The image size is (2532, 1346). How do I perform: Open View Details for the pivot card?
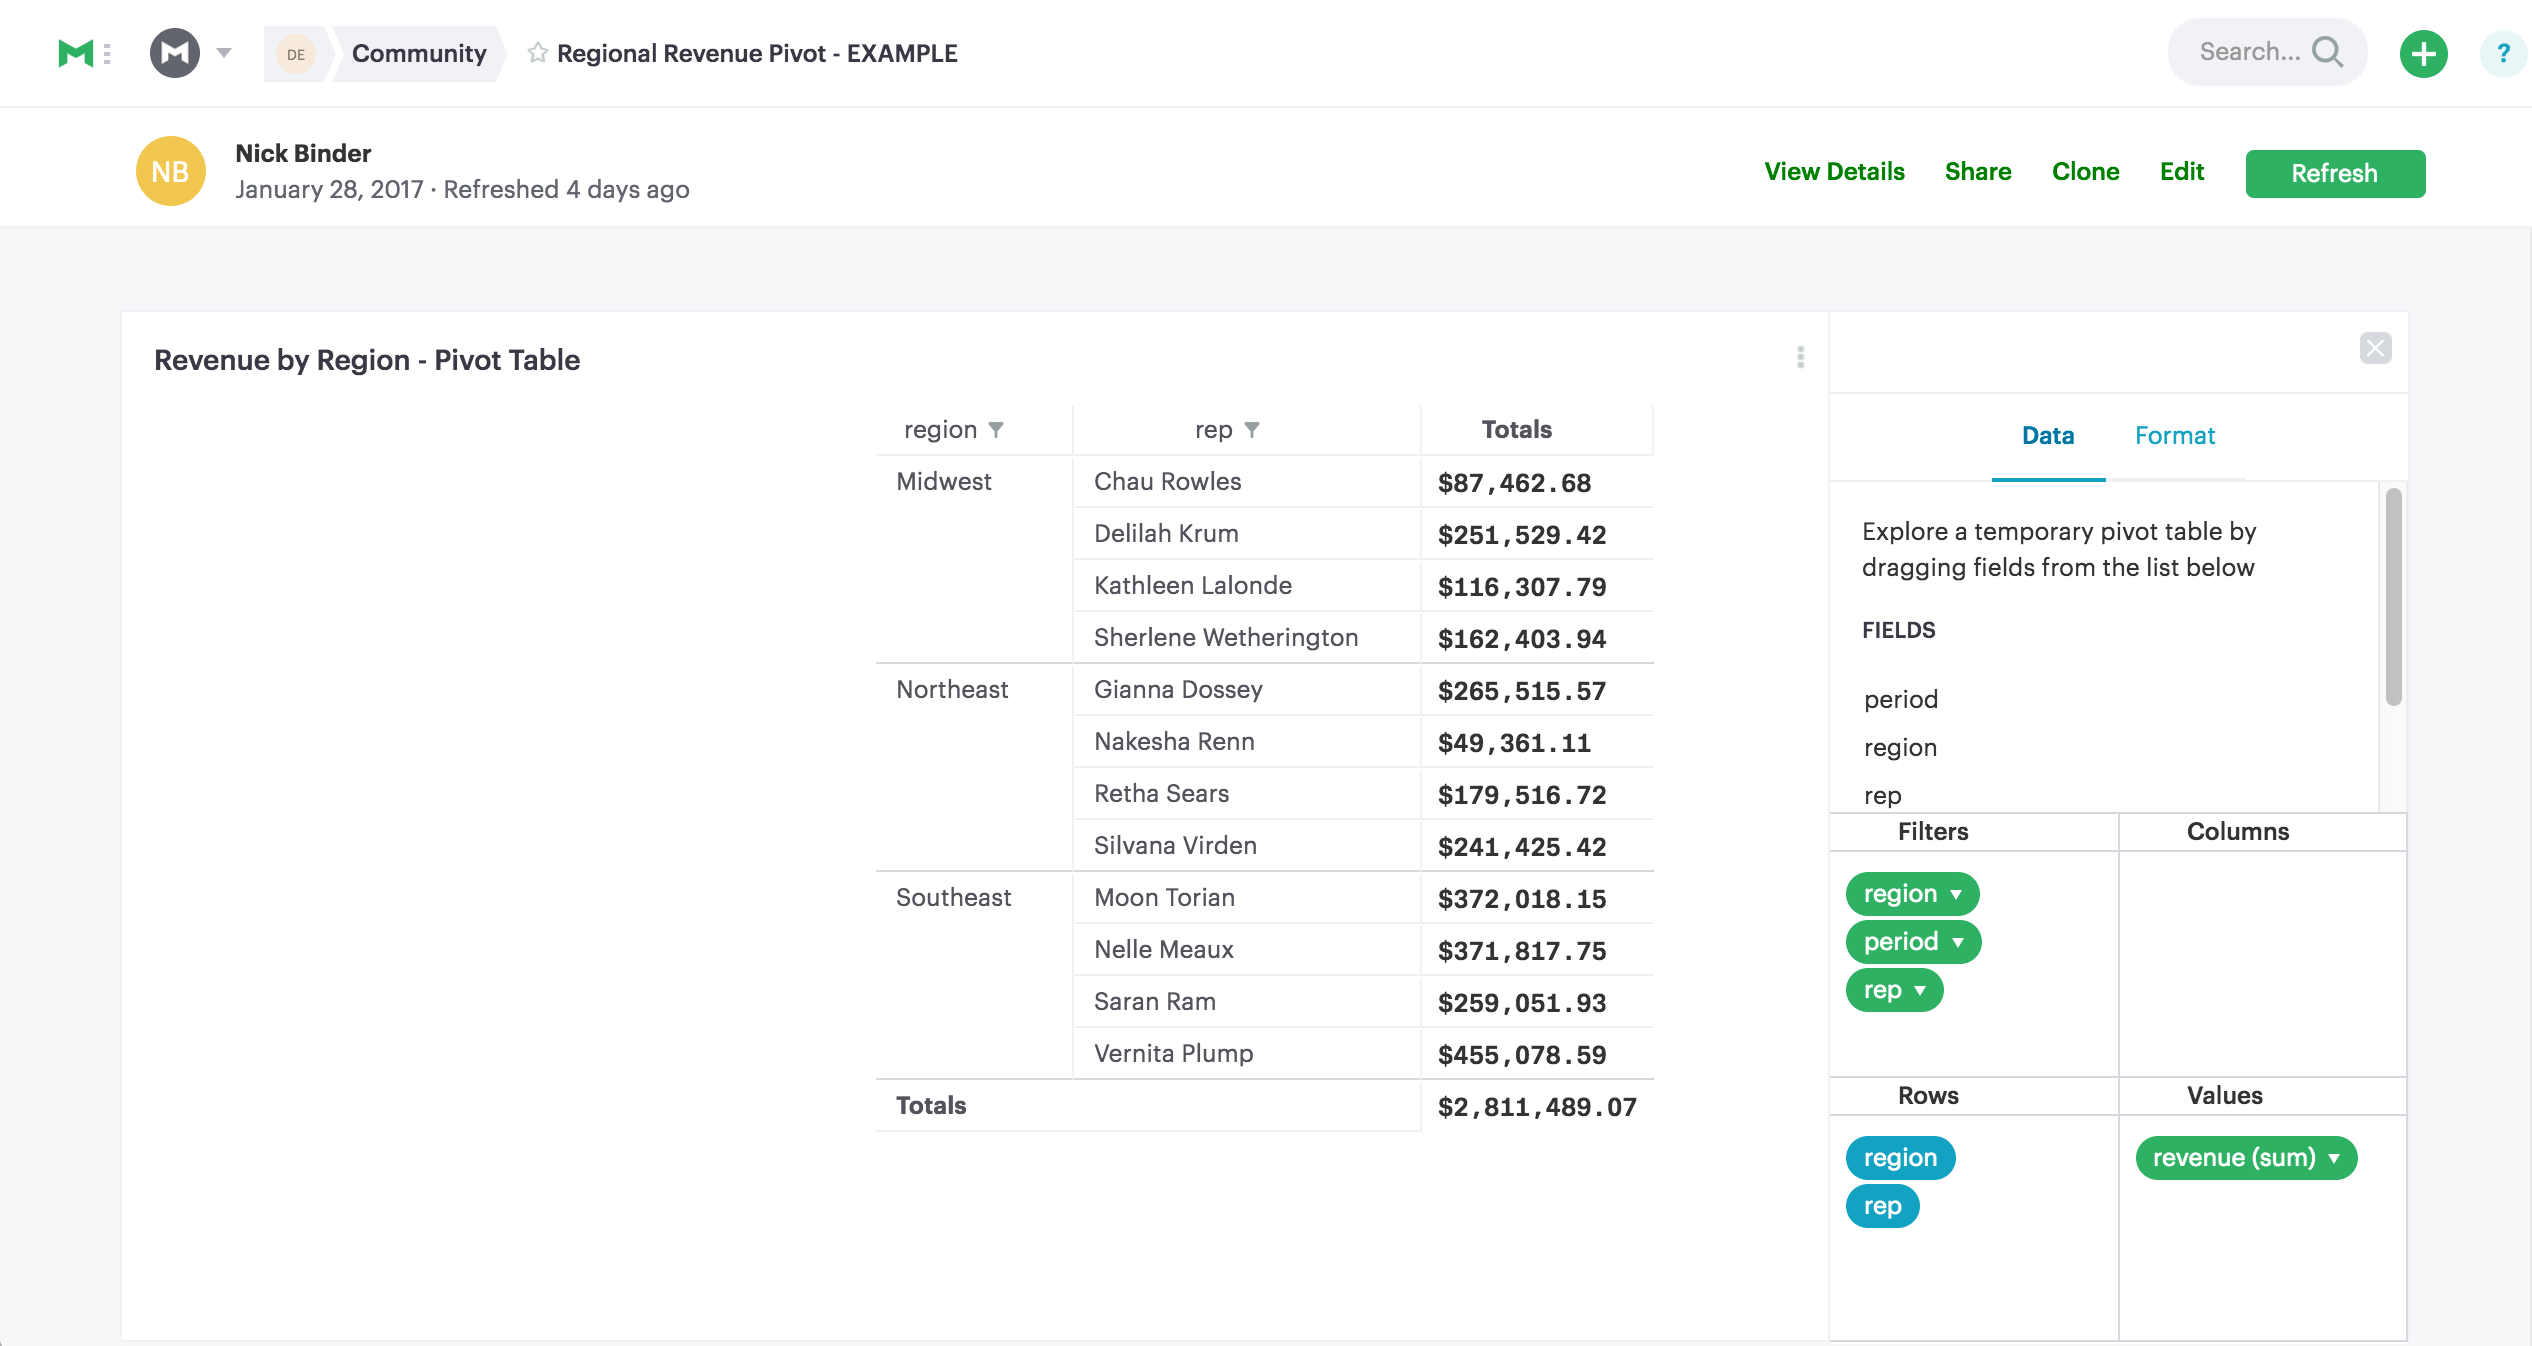(x=1834, y=171)
